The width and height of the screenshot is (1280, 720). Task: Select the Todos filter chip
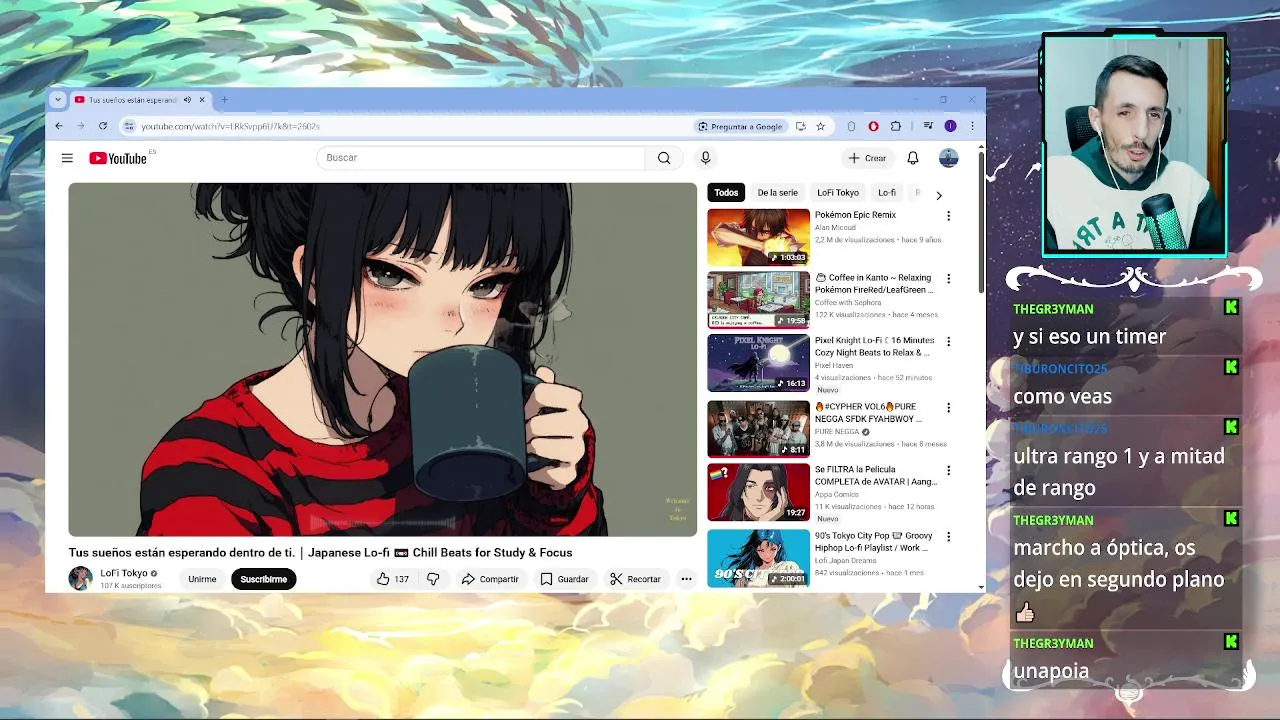(x=726, y=192)
